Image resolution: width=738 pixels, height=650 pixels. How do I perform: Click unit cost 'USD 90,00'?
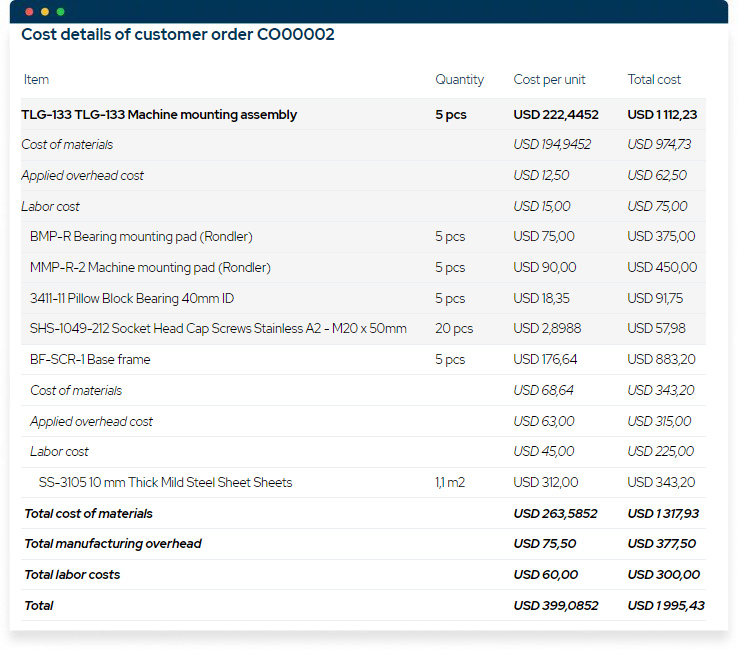[545, 267]
